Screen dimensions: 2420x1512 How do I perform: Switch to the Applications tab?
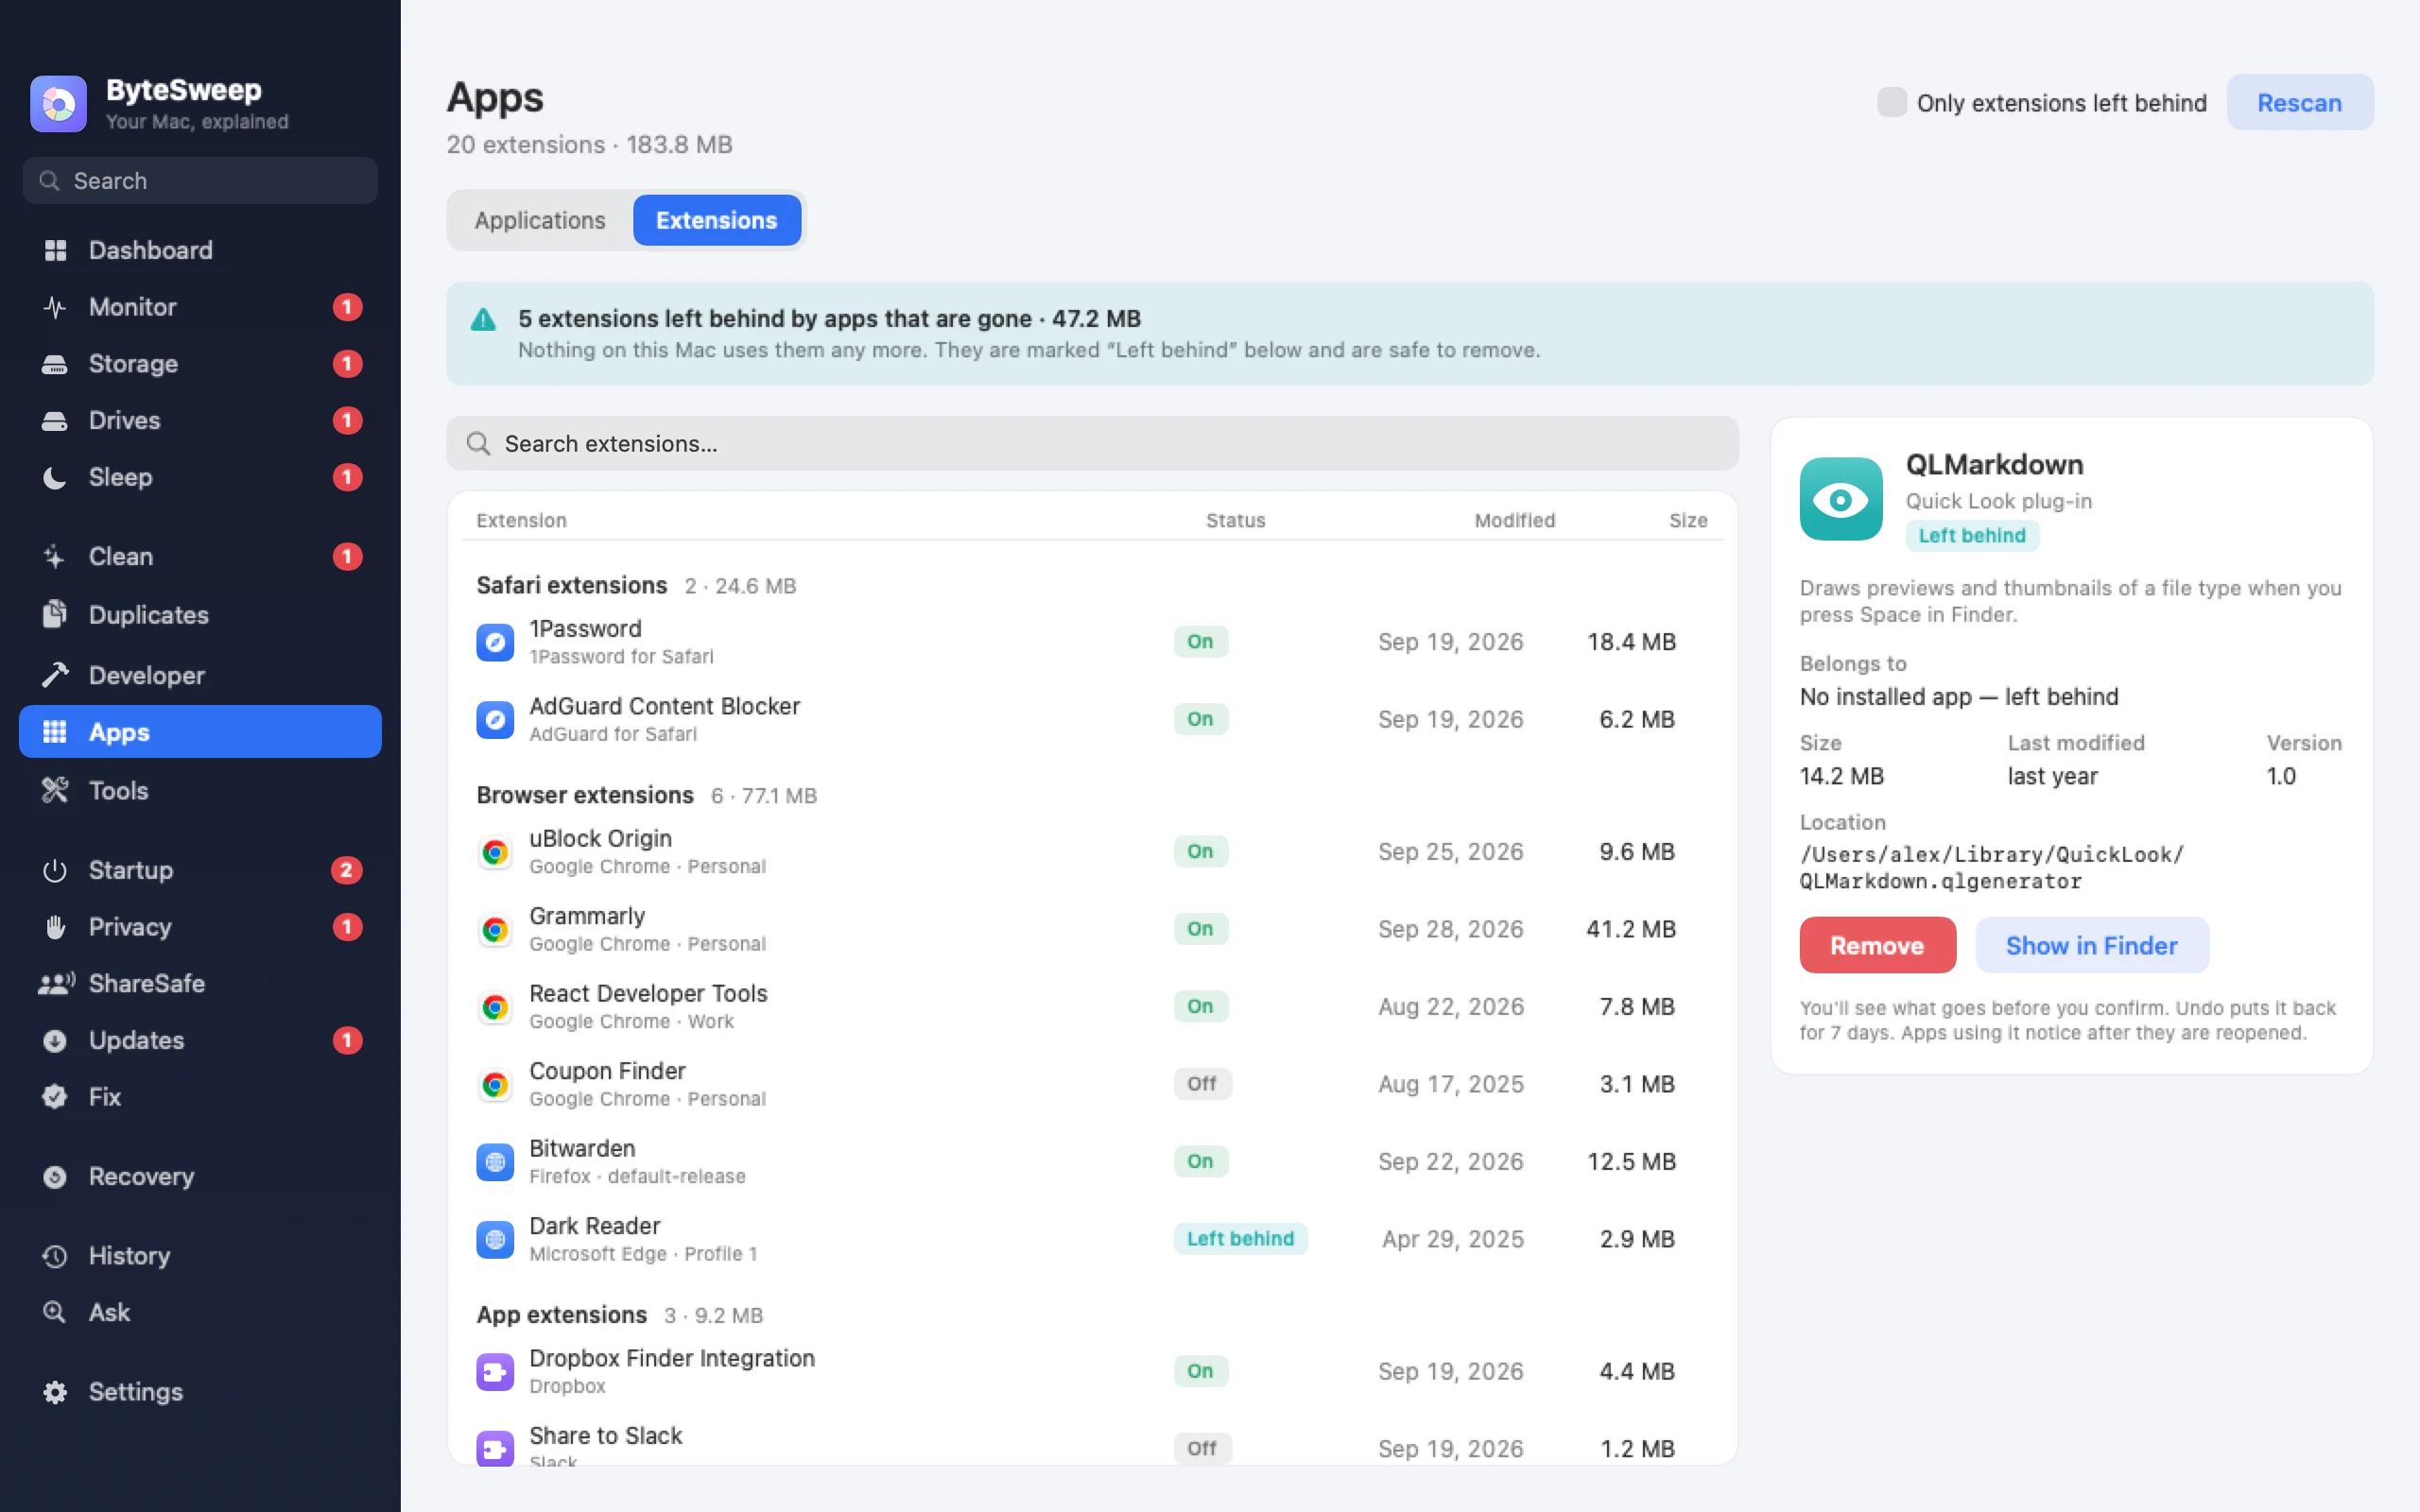[540, 220]
